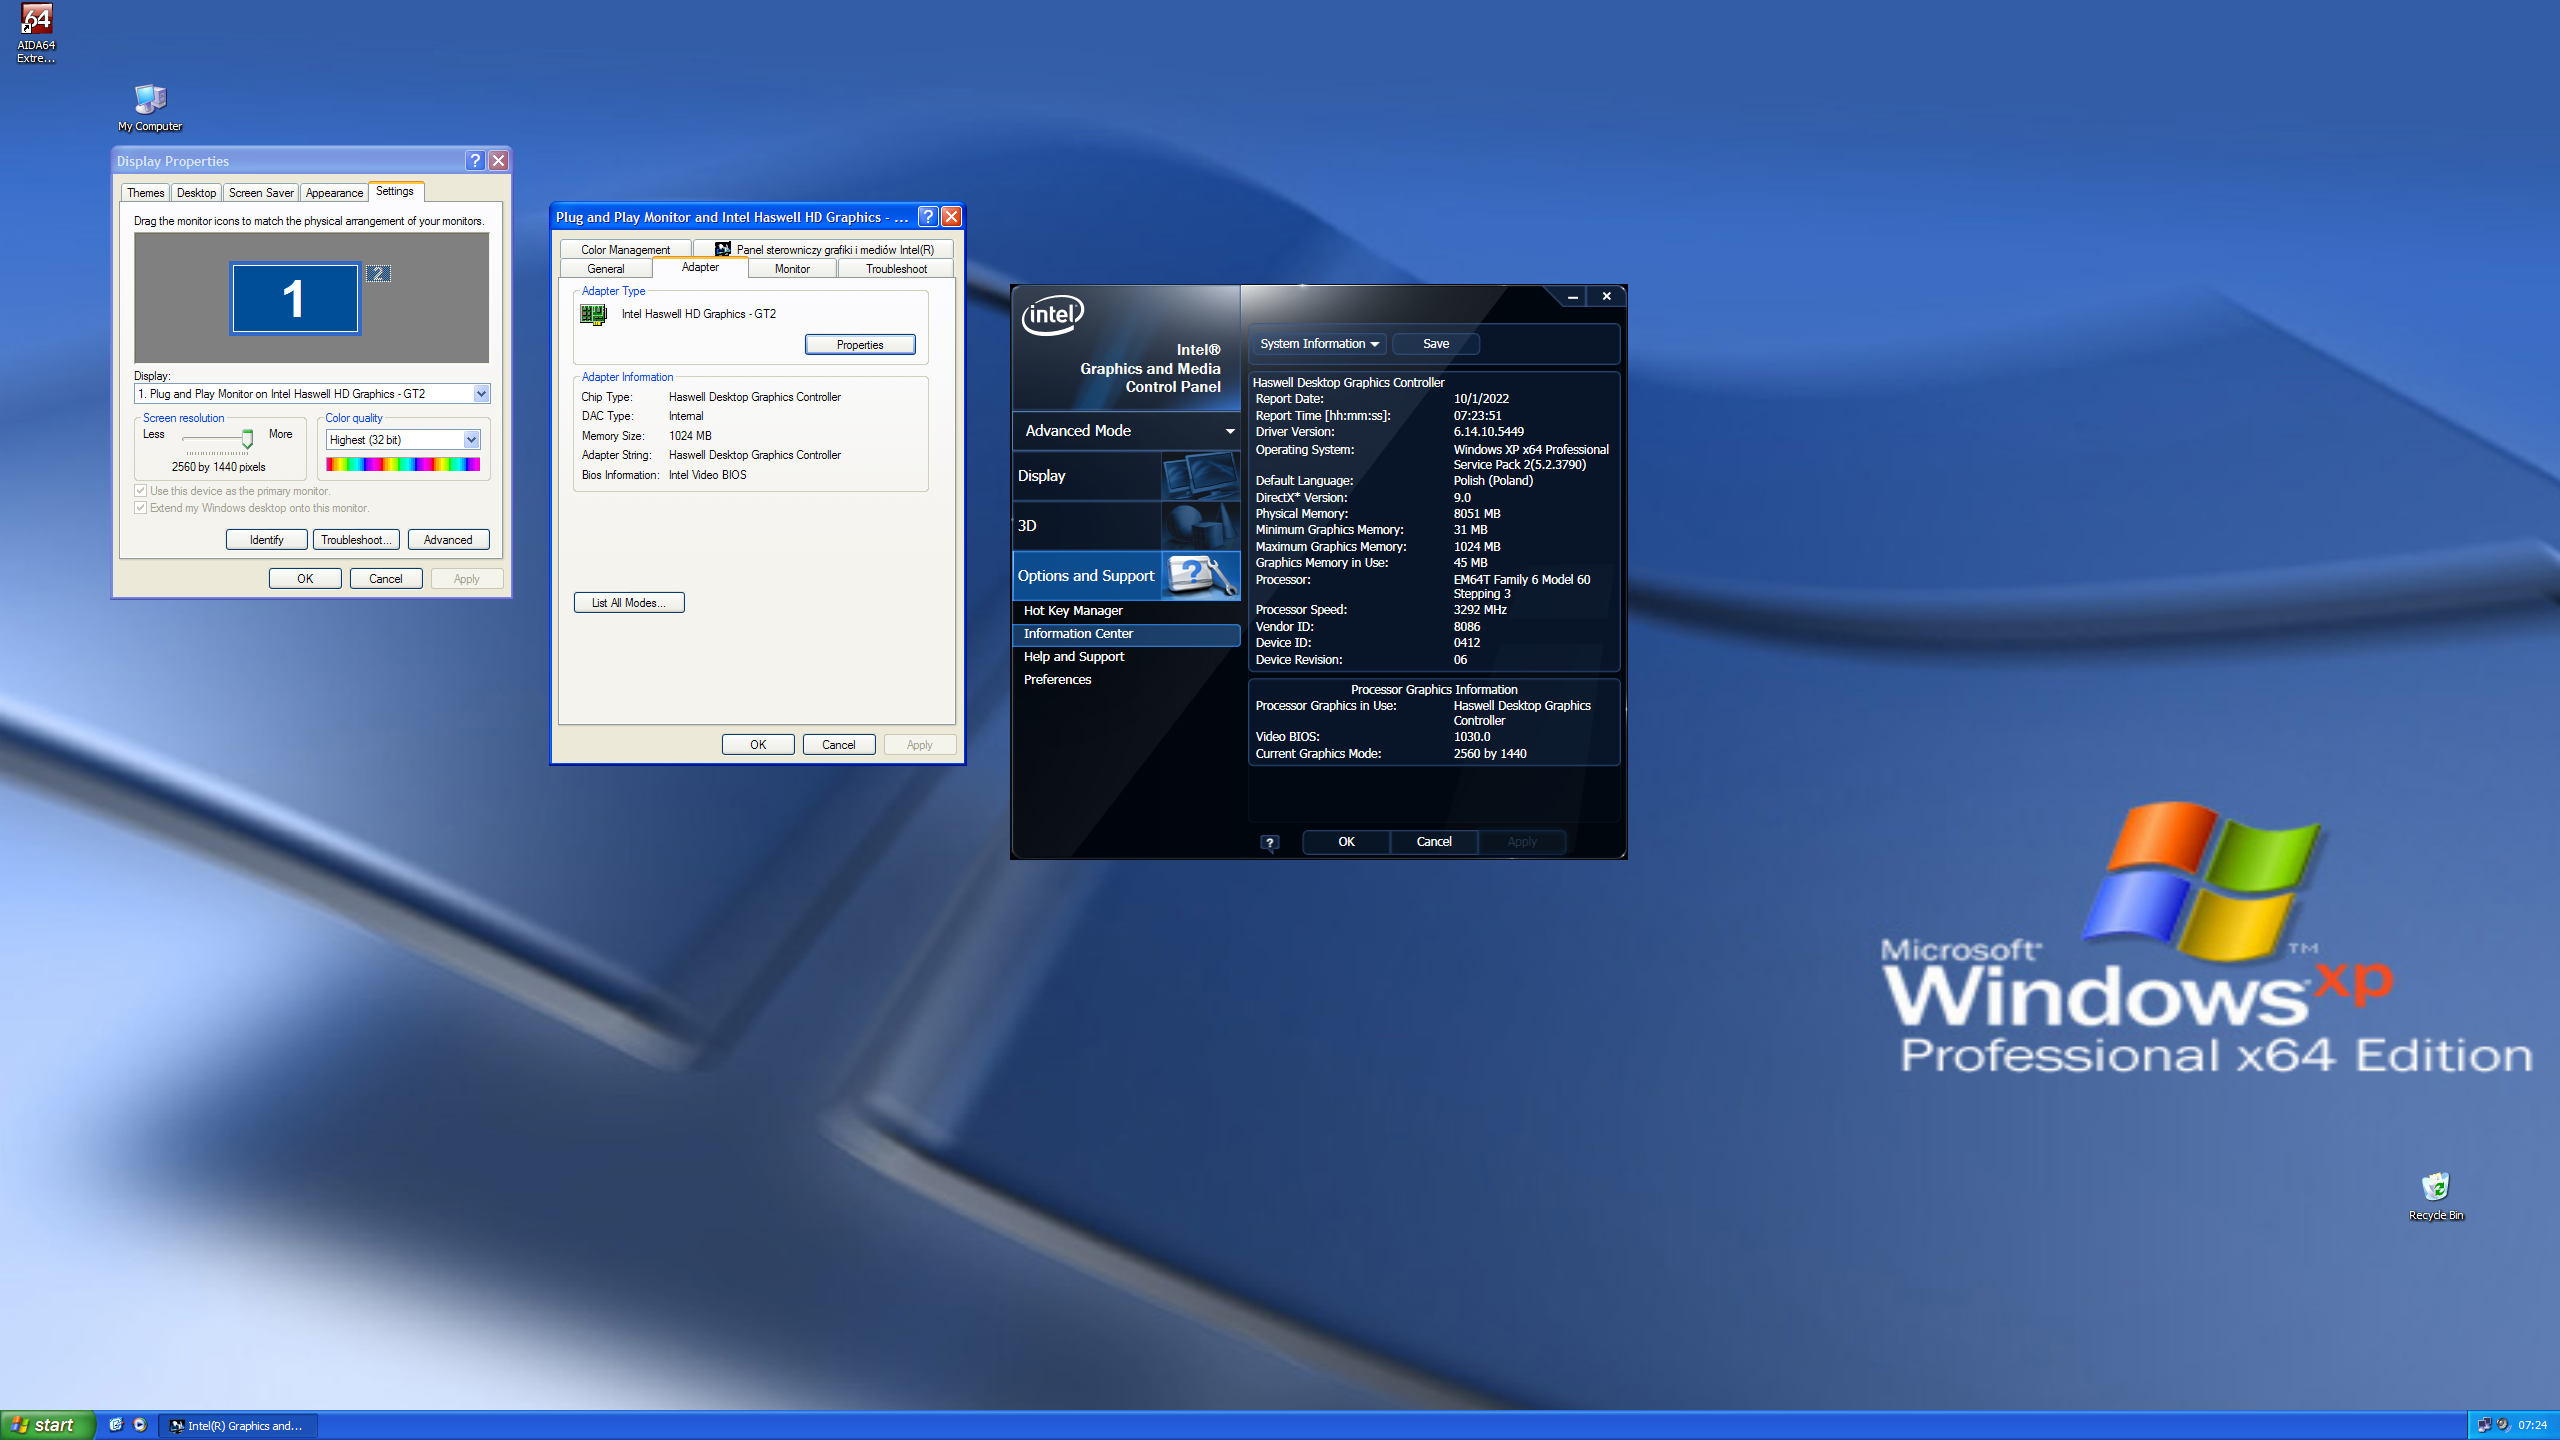
Task: Switch to the Themes tab
Action: click(146, 193)
